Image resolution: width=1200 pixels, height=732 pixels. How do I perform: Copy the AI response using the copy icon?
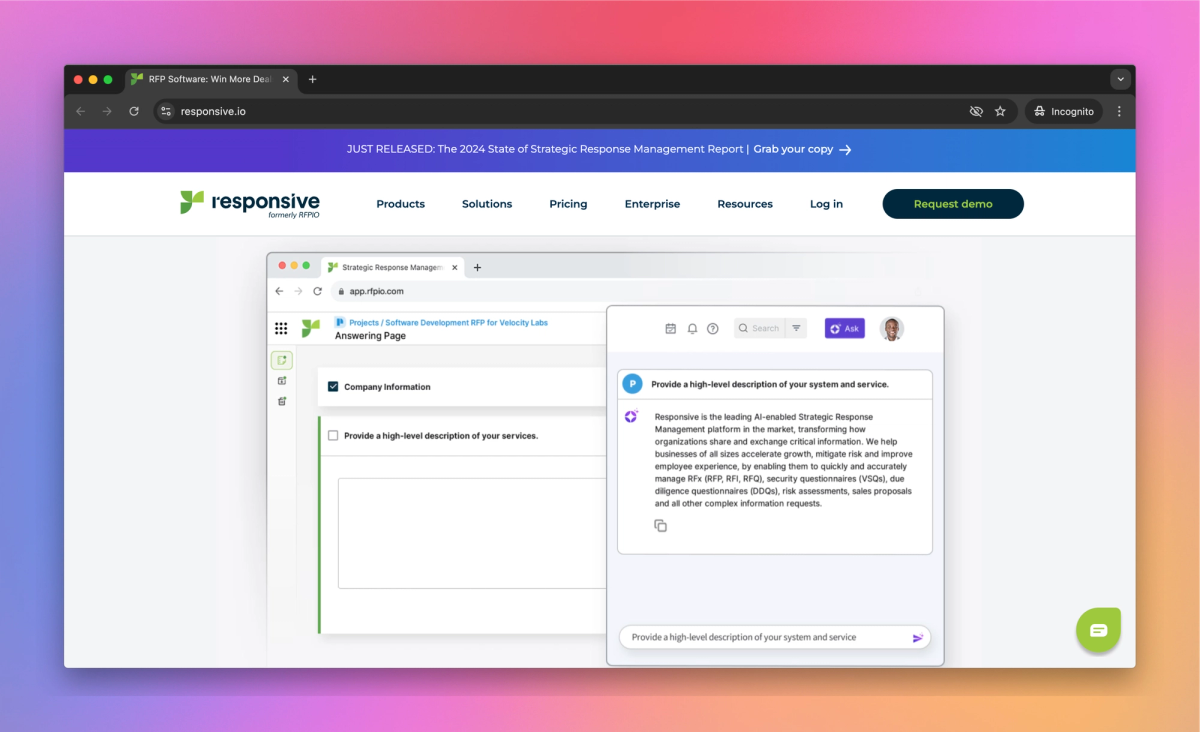coord(661,525)
